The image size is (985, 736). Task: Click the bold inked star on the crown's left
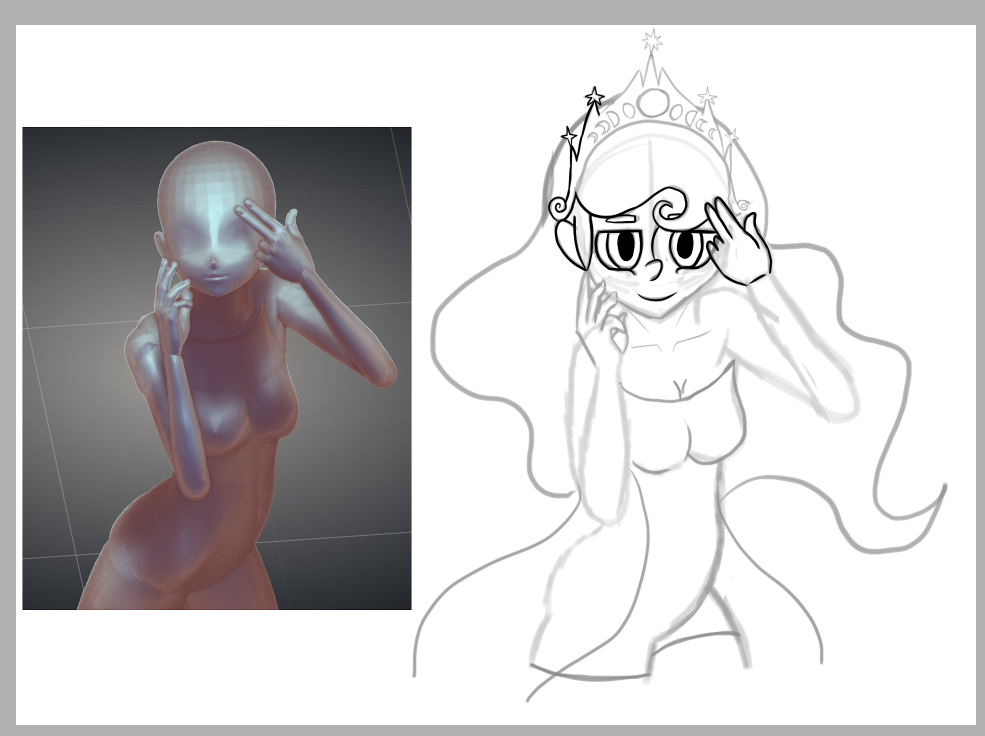[595, 97]
